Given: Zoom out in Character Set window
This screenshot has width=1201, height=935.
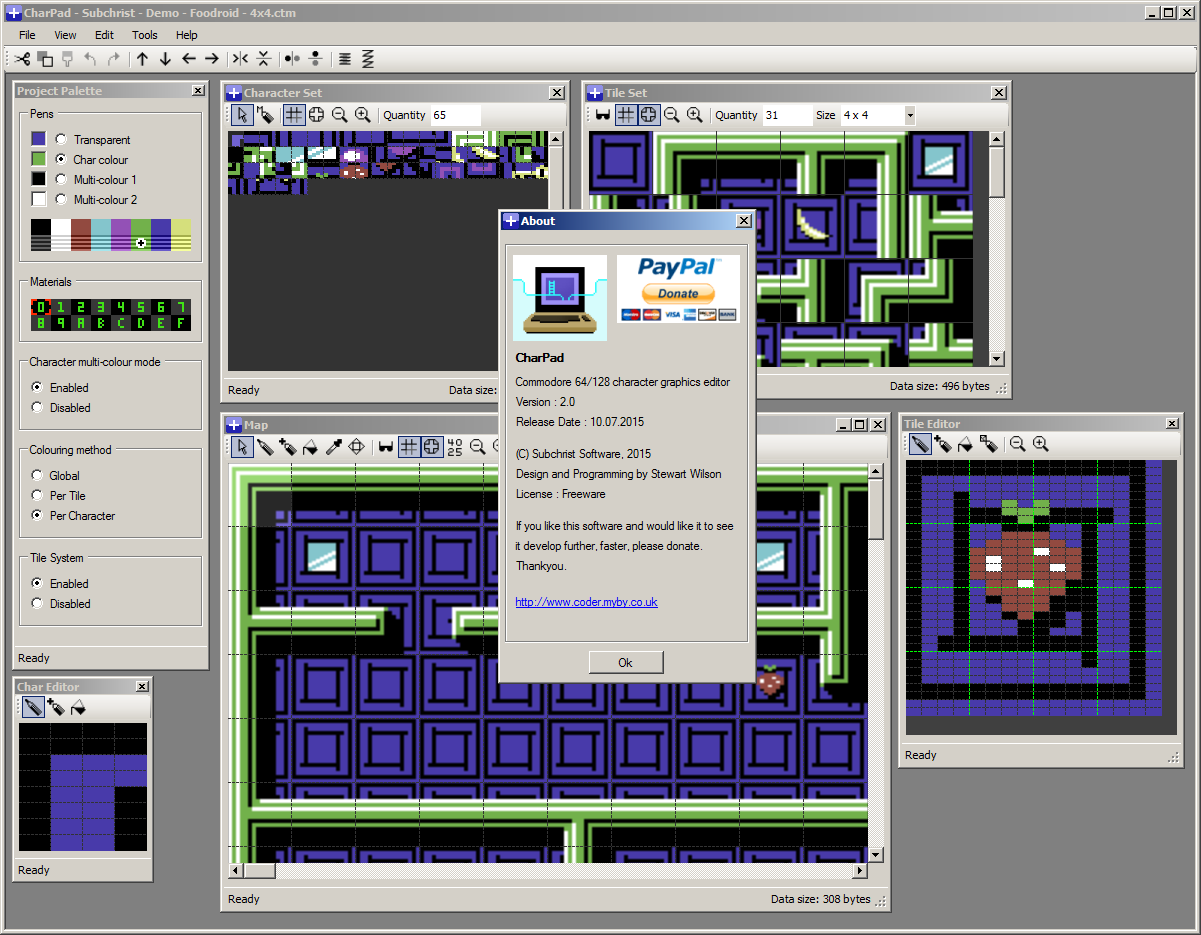Looking at the screenshot, I should pos(339,115).
